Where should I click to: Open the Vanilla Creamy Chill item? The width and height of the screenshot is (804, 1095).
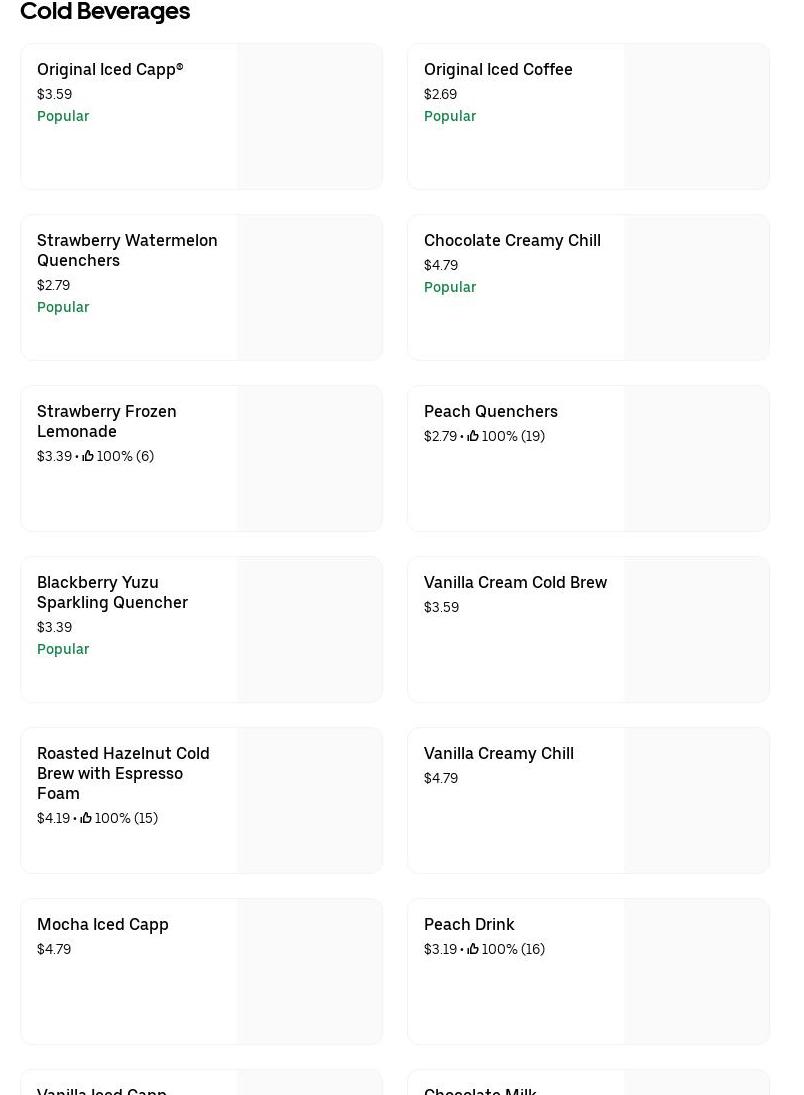pos(499,754)
